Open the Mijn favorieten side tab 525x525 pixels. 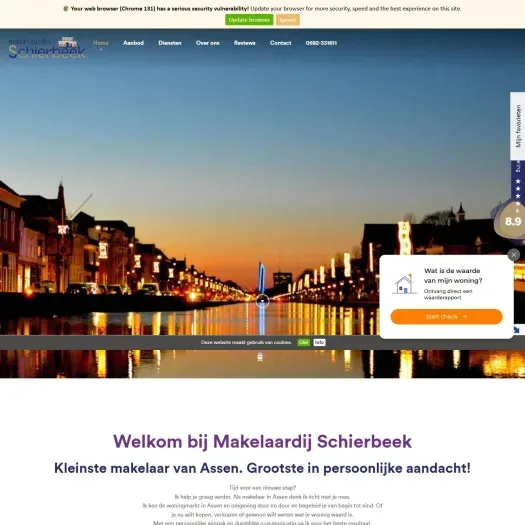coord(518,126)
